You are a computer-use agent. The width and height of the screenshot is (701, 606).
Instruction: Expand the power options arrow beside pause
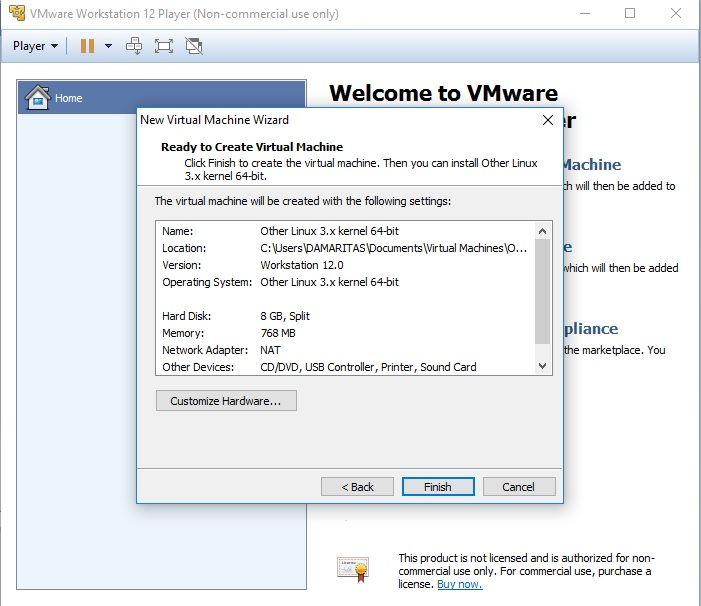pos(108,46)
